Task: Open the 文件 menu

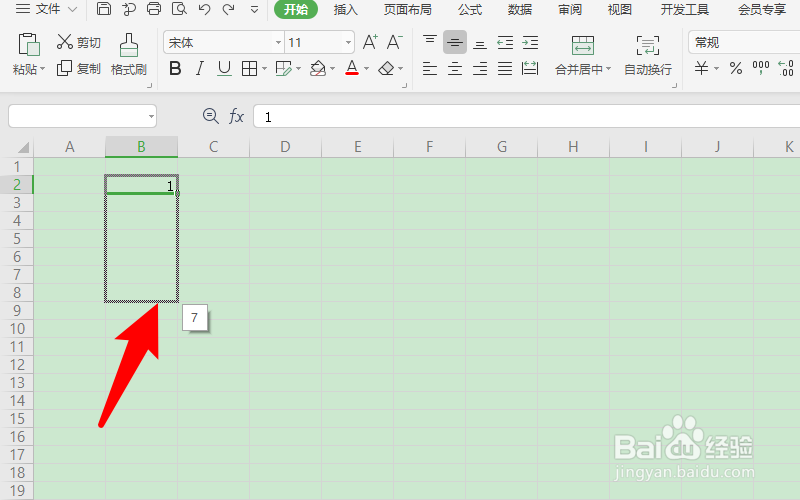Action: click(x=46, y=9)
